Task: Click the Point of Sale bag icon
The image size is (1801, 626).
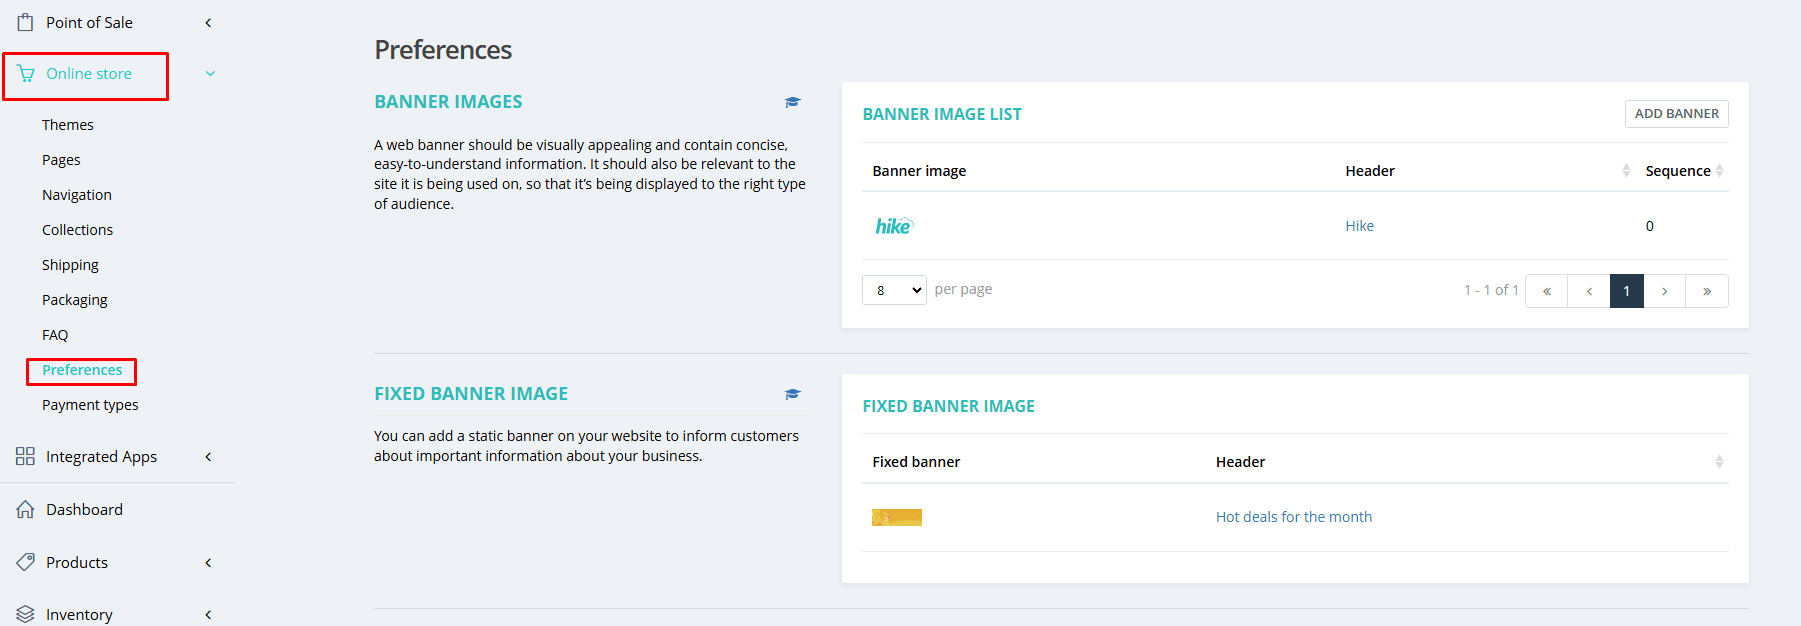Action: [26, 22]
